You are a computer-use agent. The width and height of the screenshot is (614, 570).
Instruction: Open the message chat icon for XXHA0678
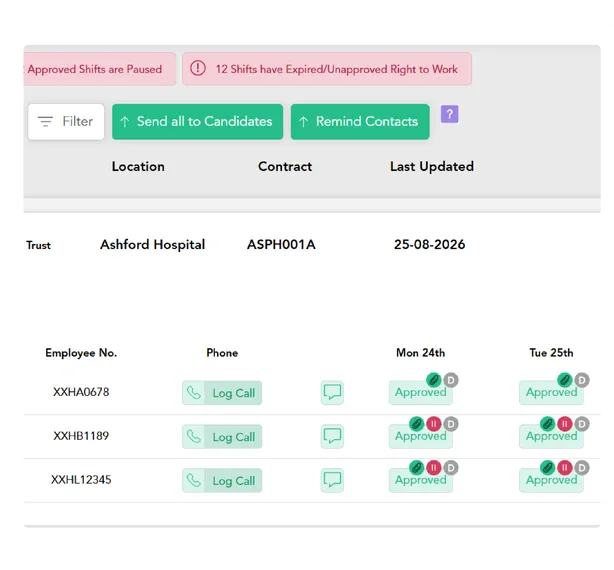(x=332, y=392)
